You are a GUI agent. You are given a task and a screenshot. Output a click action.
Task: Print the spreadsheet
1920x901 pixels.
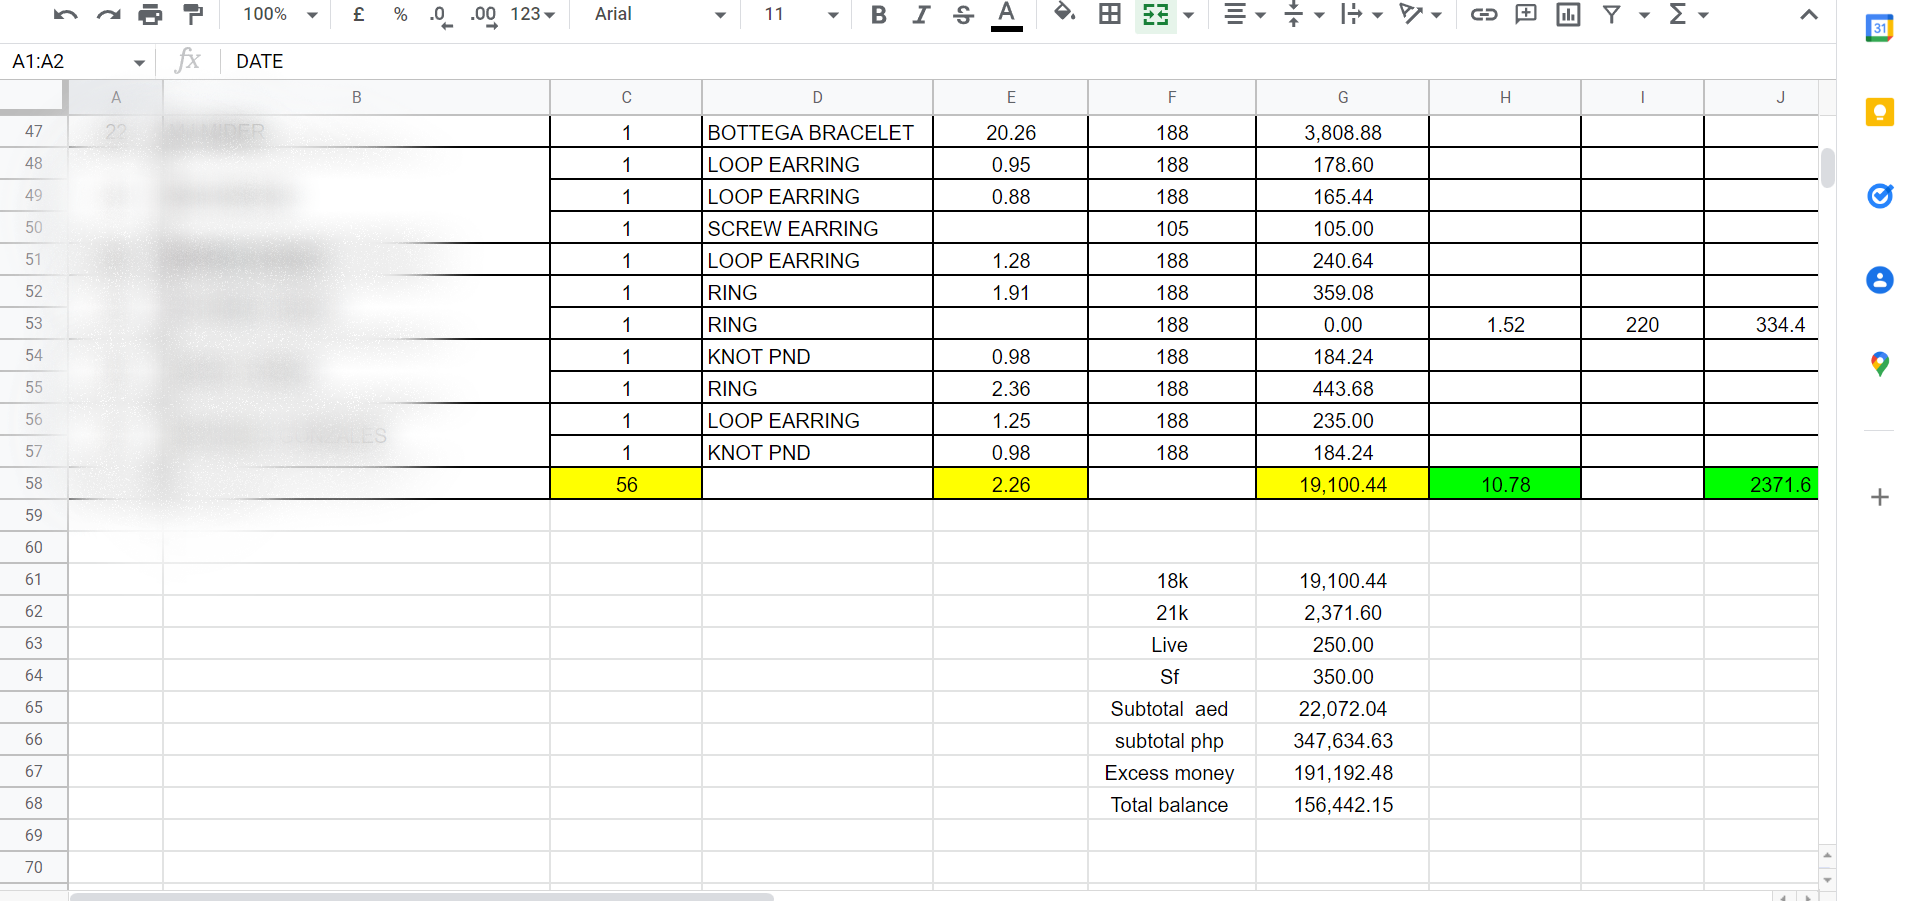point(150,14)
